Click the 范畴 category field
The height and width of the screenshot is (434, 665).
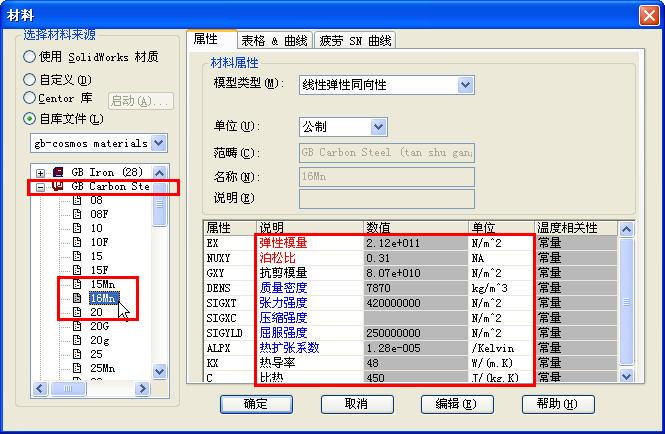point(387,153)
